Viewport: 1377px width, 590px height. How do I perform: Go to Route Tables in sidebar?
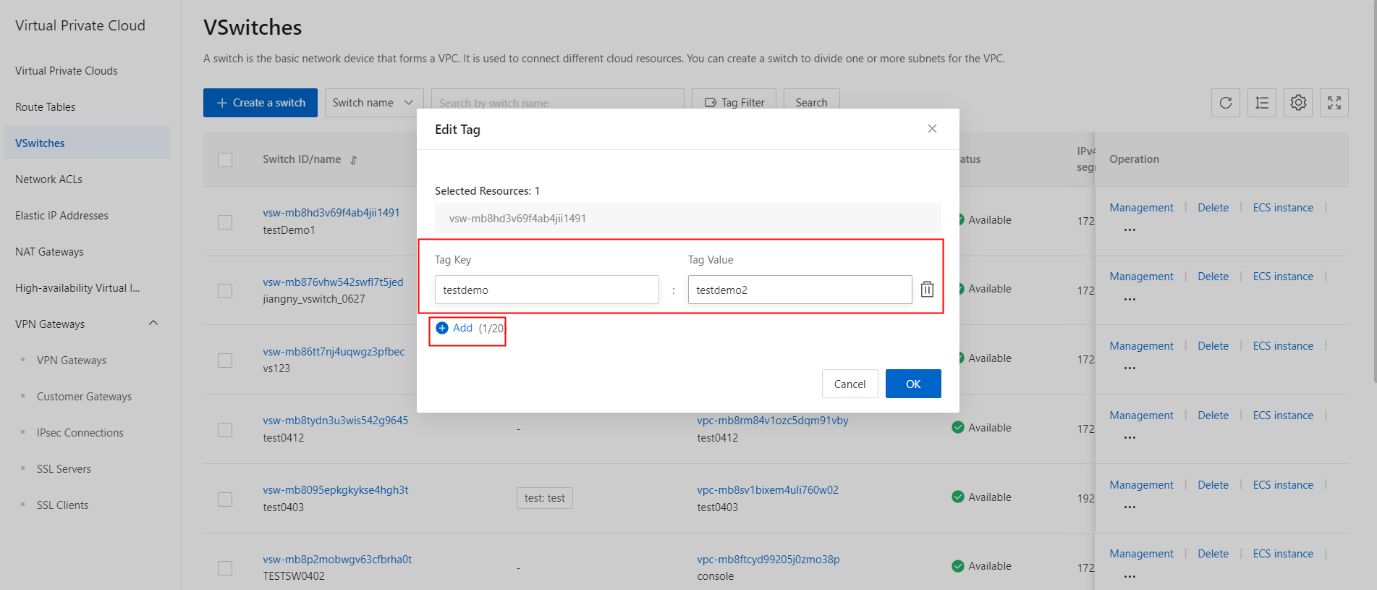coord(46,107)
